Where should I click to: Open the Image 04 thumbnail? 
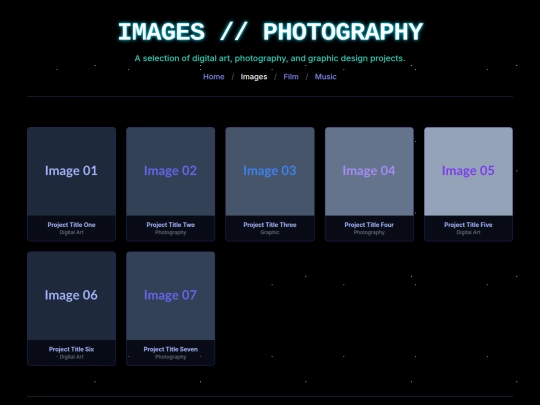(369, 172)
